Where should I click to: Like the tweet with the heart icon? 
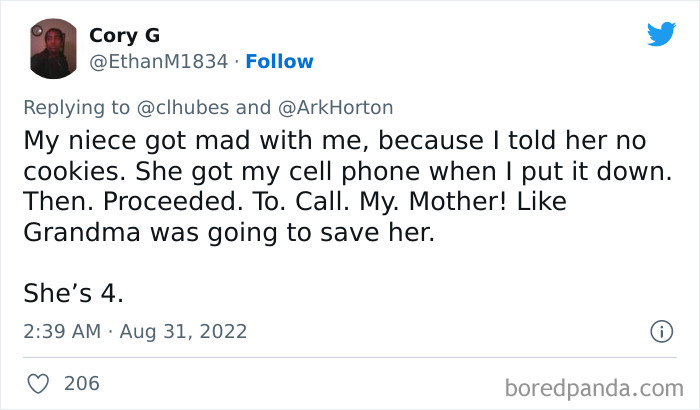click(x=36, y=383)
